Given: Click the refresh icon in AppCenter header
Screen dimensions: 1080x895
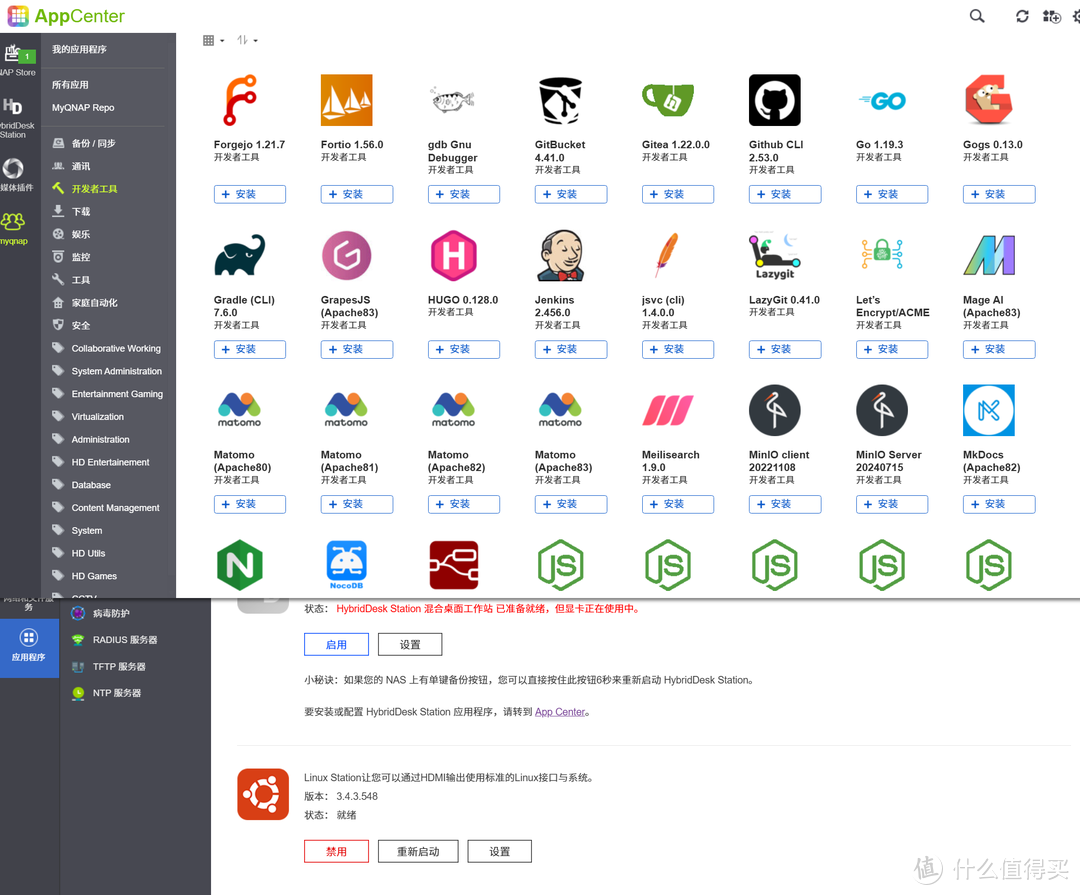Looking at the screenshot, I should click(x=1022, y=16).
